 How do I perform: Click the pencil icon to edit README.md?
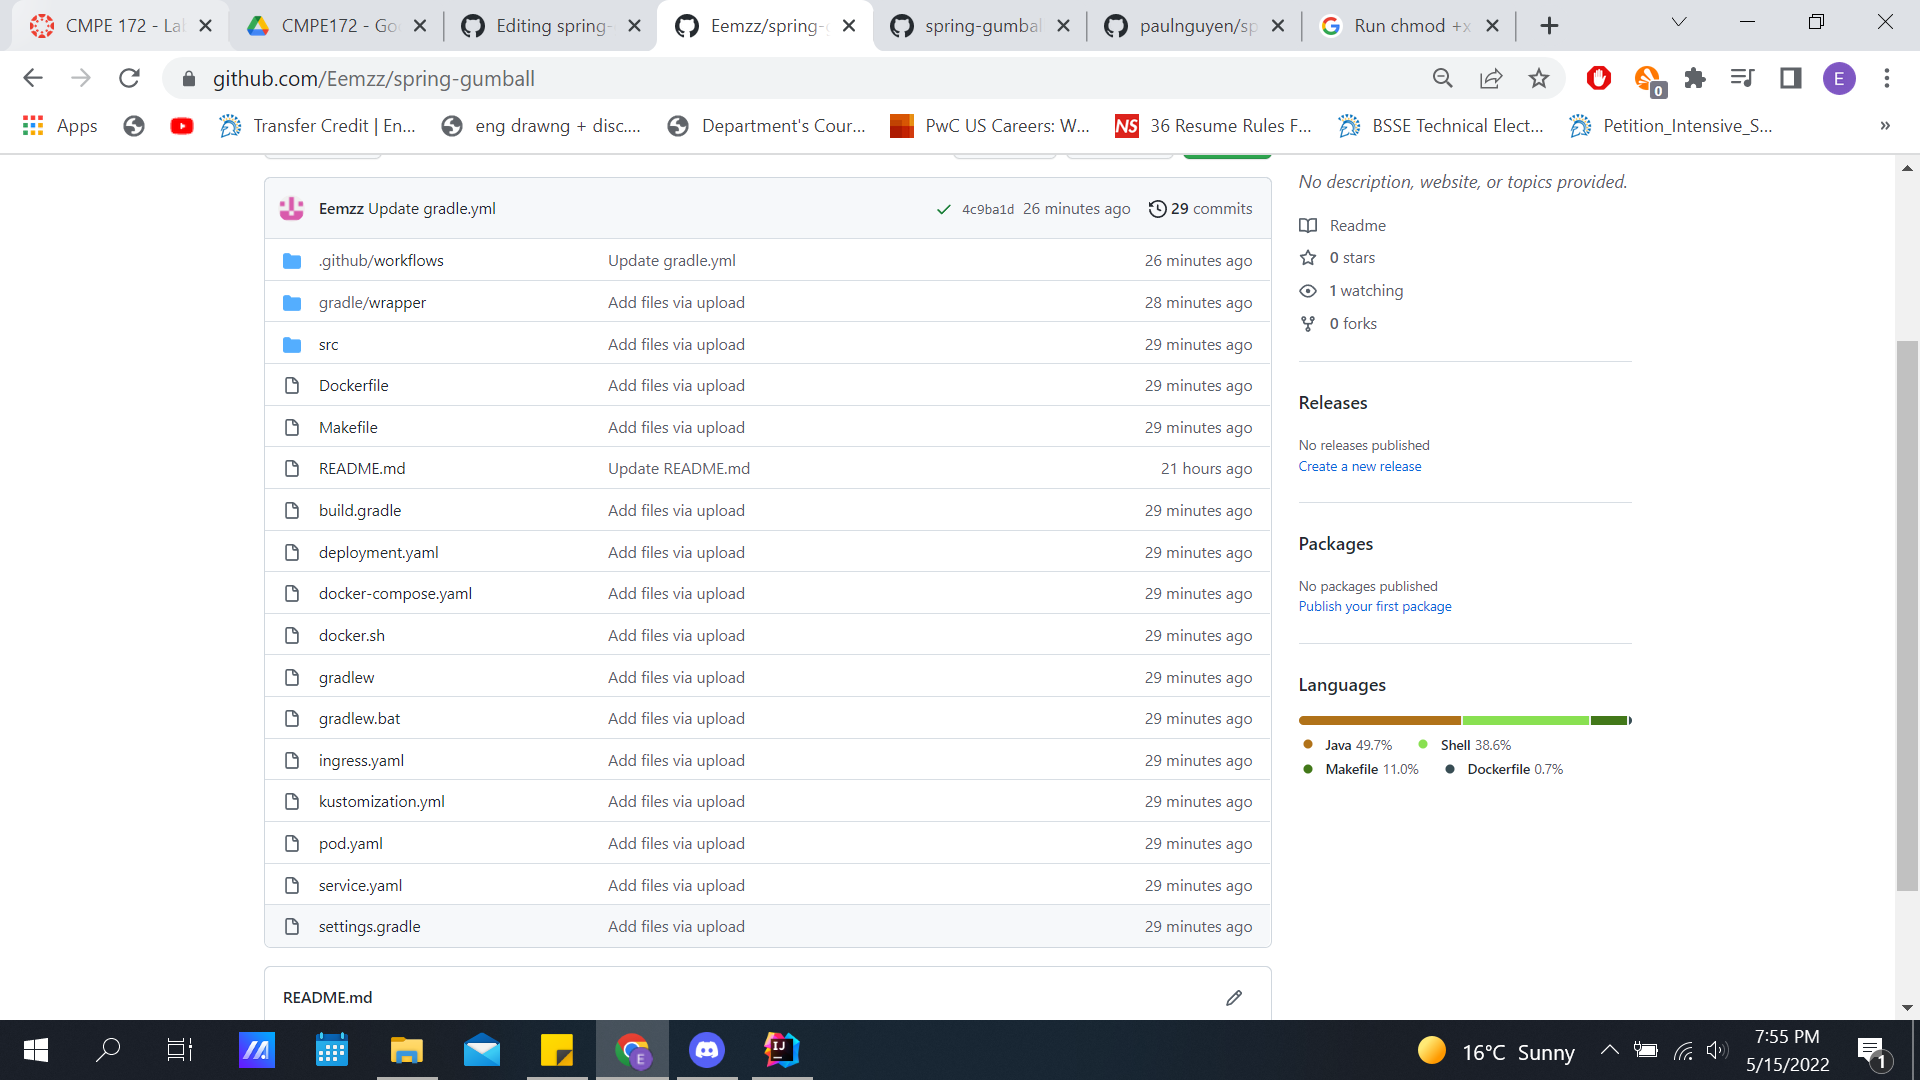coord(1234,998)
